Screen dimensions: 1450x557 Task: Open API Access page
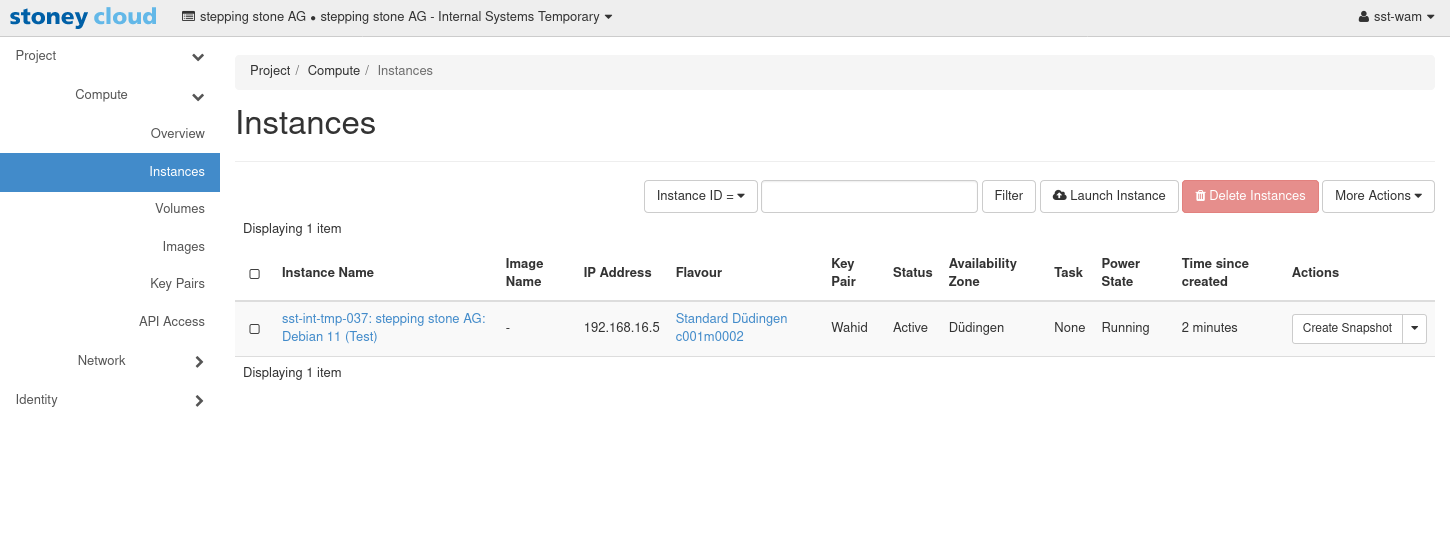click(171, 322)
